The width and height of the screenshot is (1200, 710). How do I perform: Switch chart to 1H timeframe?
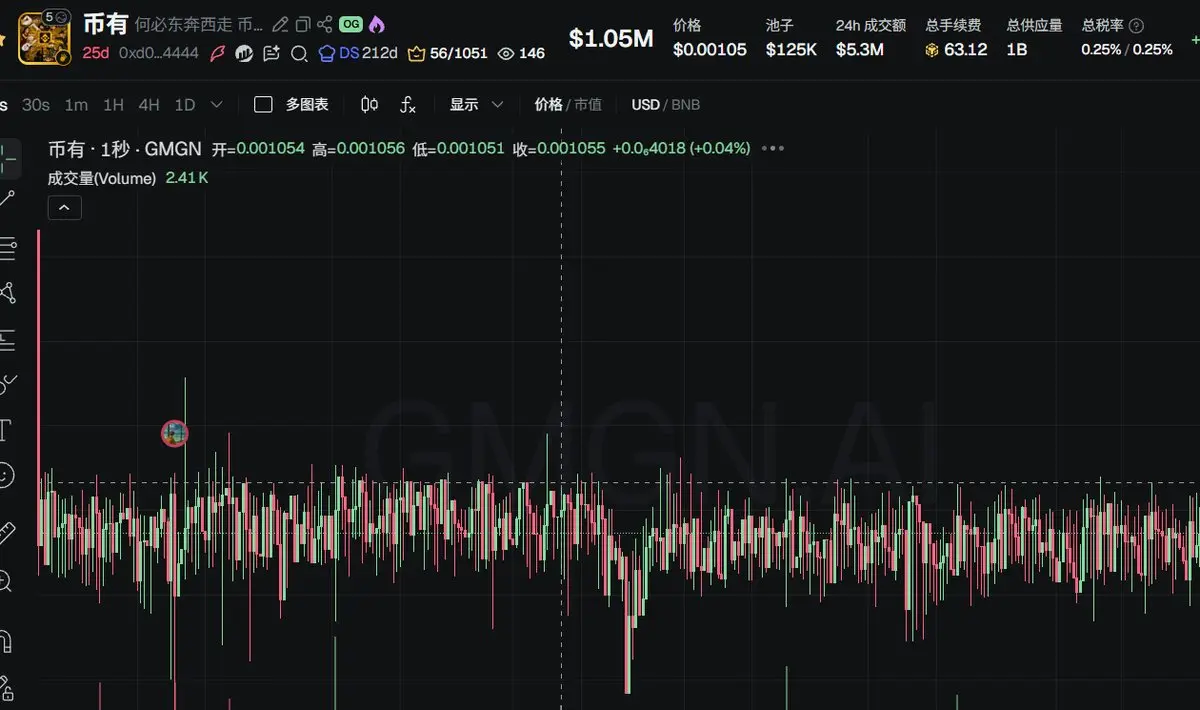114,104
